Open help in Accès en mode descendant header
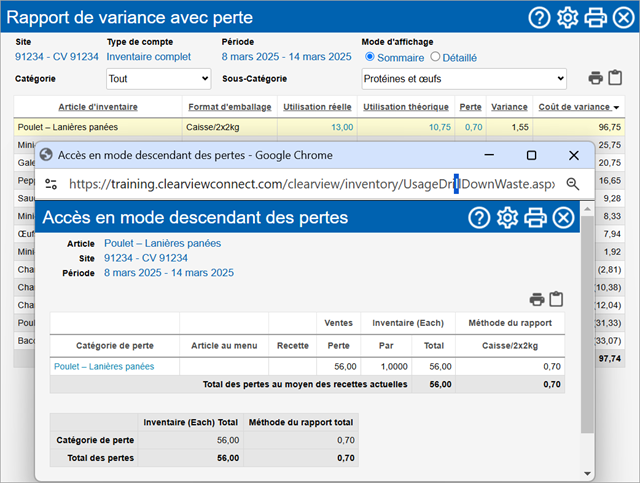The image size is (640, 483). point(479,218)
